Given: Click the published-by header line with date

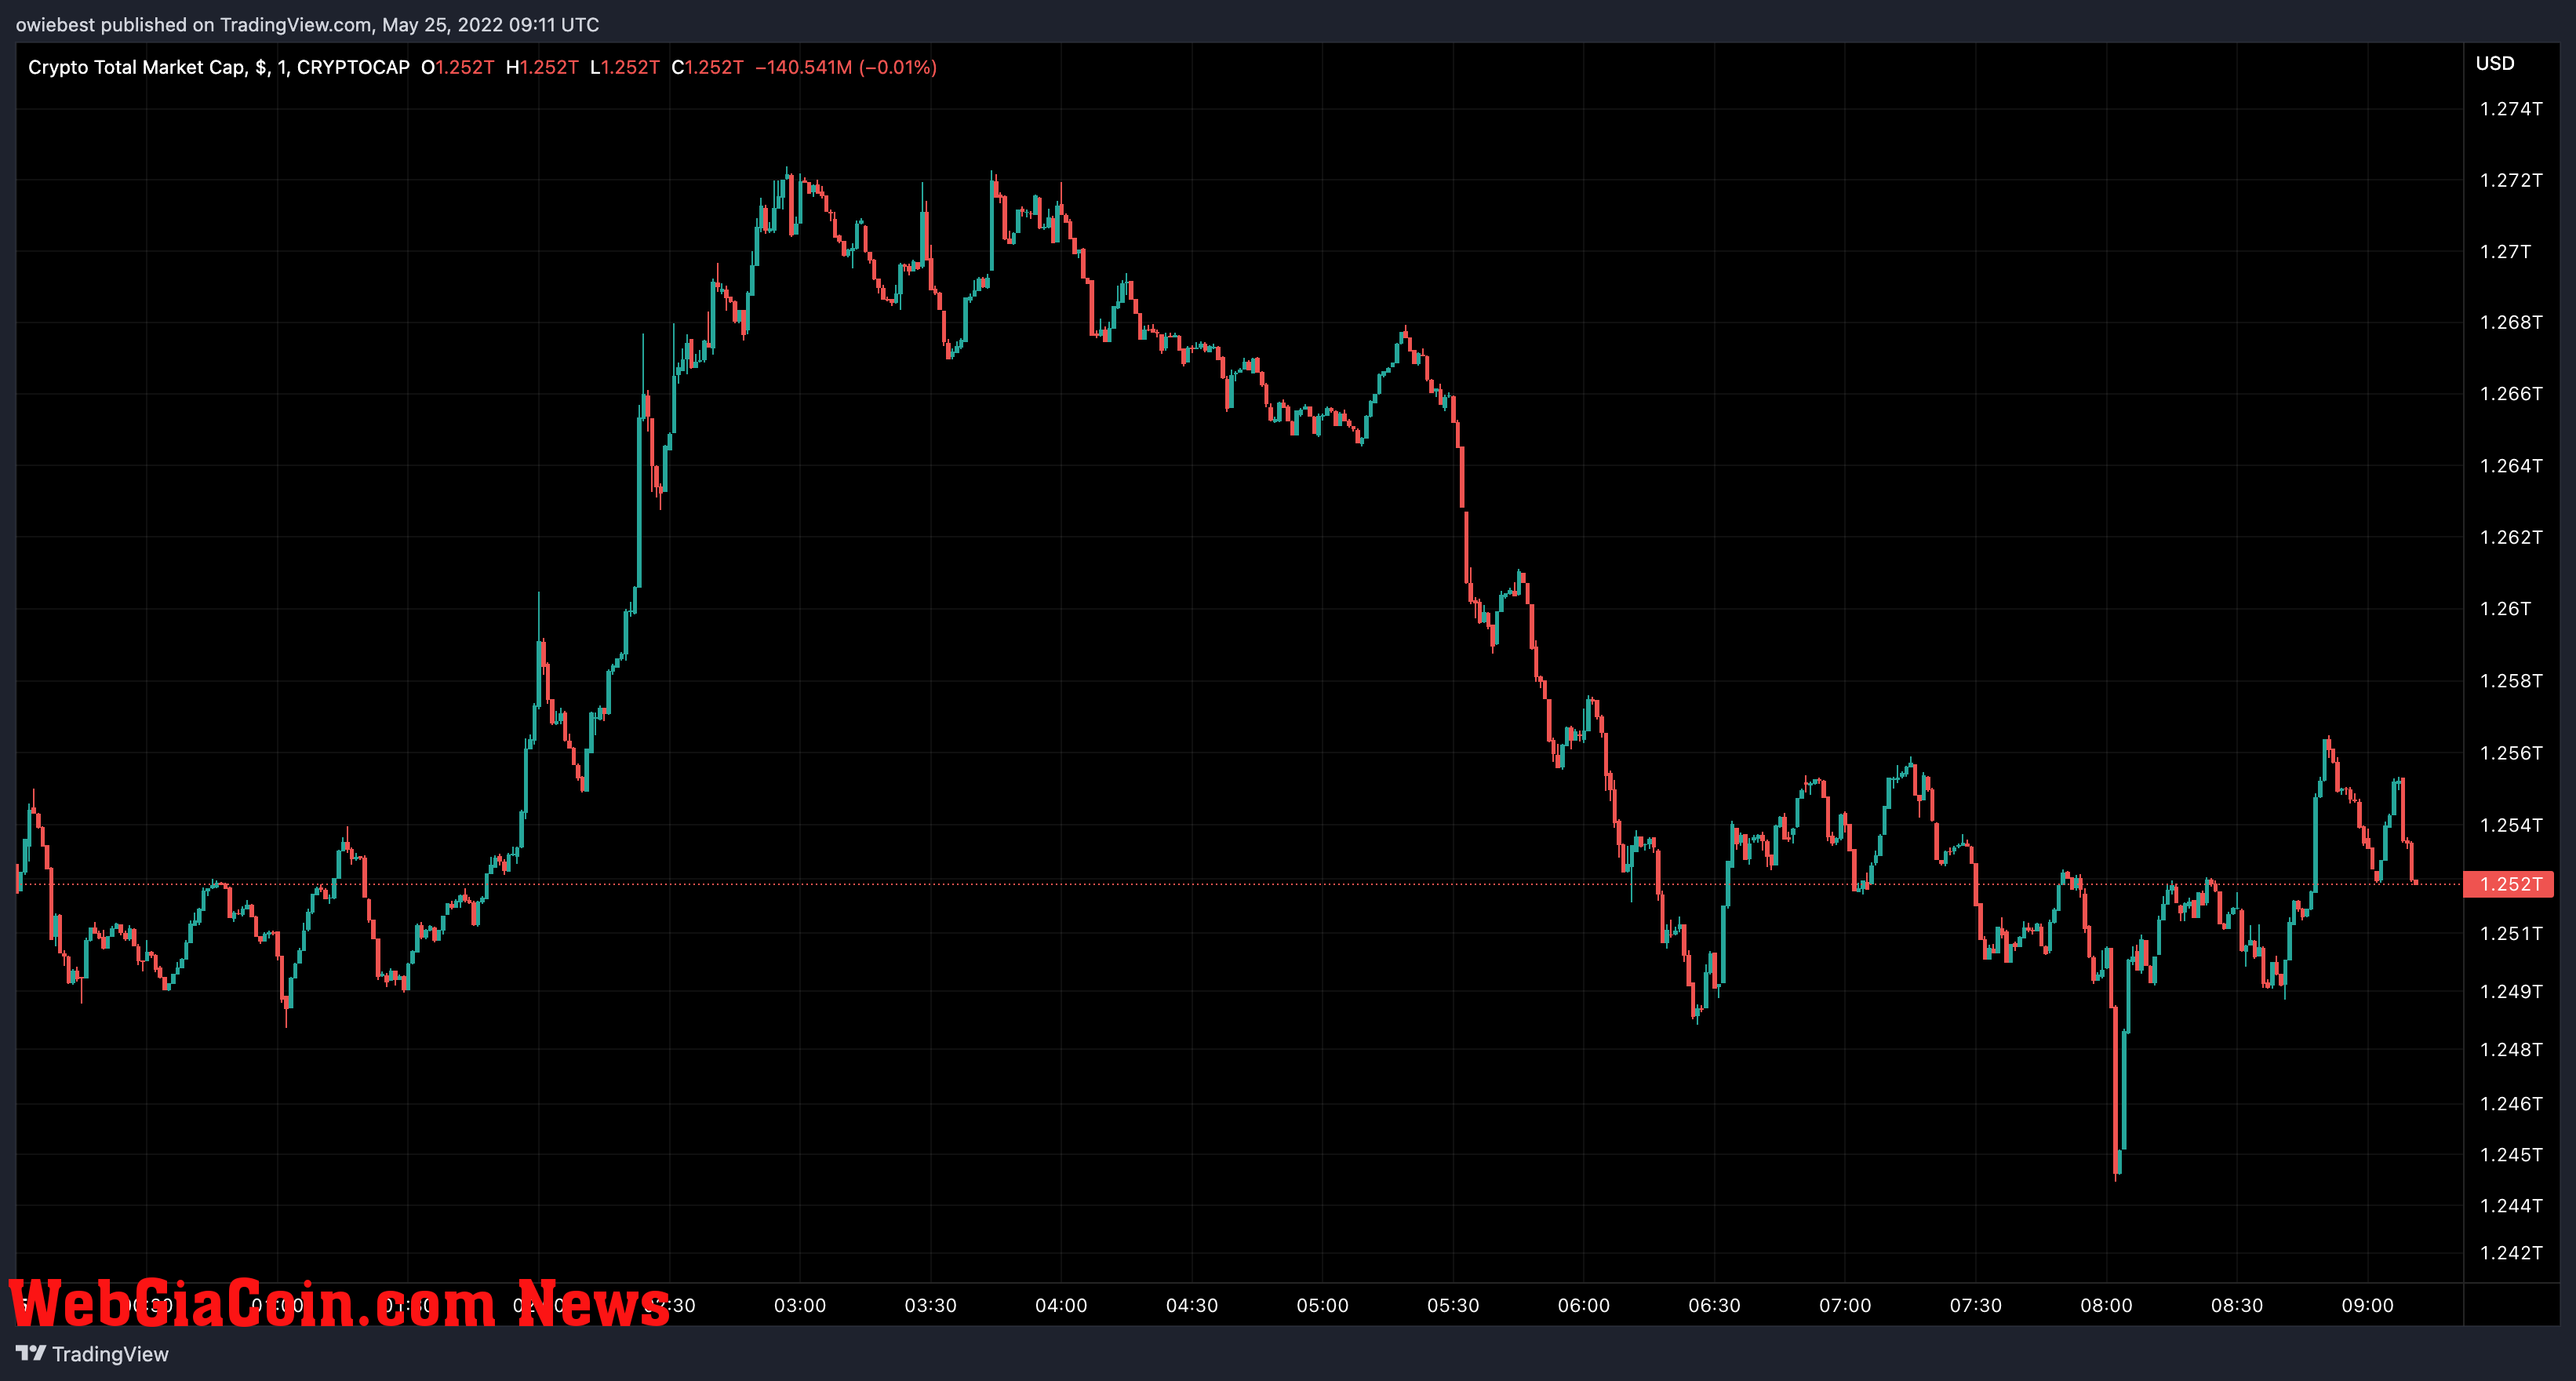Looking at the screenshot, I should point(307,24).
